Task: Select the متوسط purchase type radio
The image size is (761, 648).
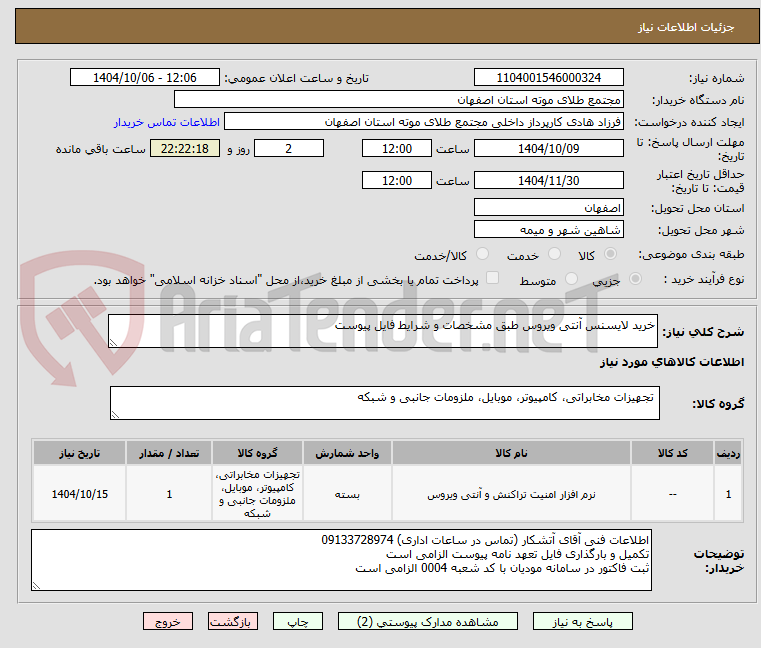Action: [x=571, y=279]
